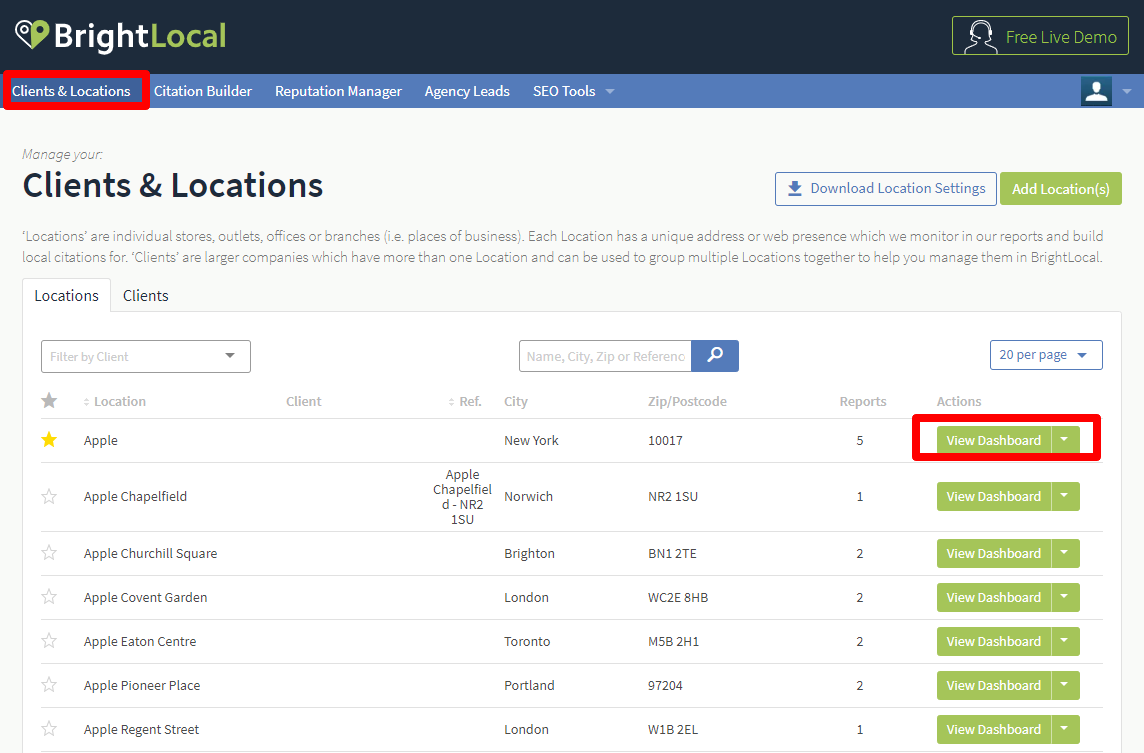
Task: Click the Apple Chapelfield location name
Action: [135, 496]
